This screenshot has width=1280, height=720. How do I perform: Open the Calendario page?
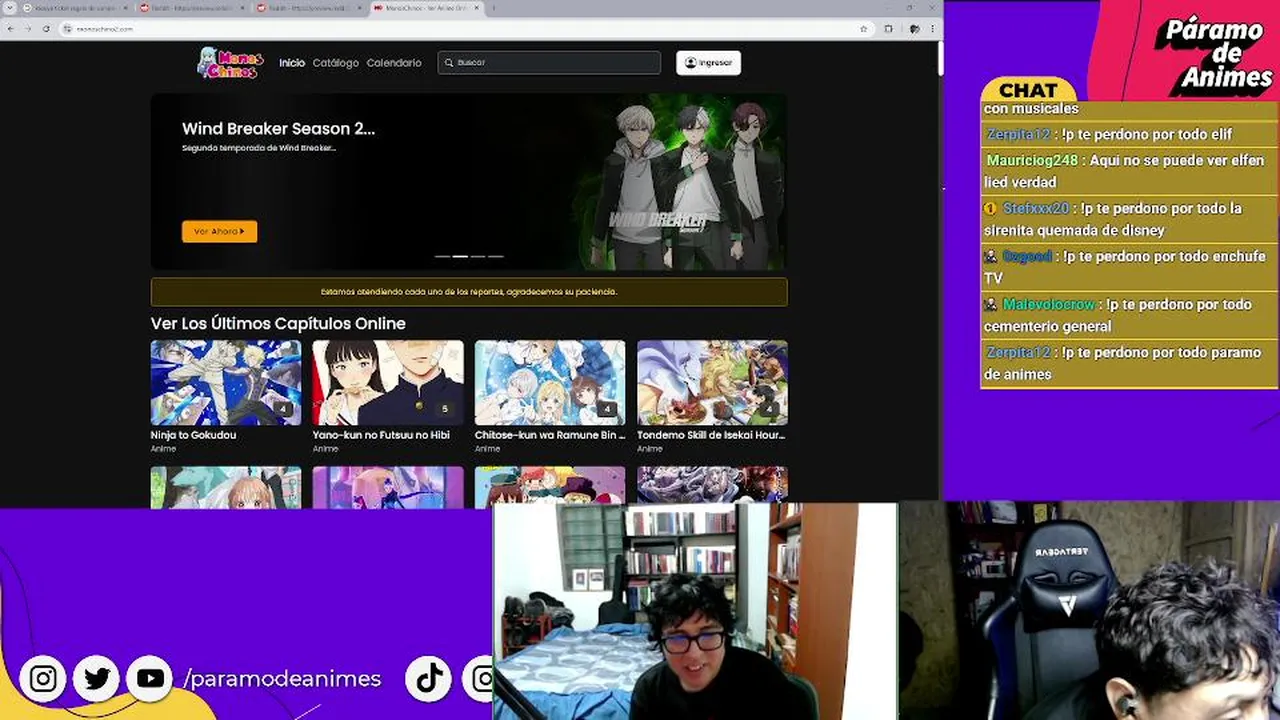tap(394, 62)
